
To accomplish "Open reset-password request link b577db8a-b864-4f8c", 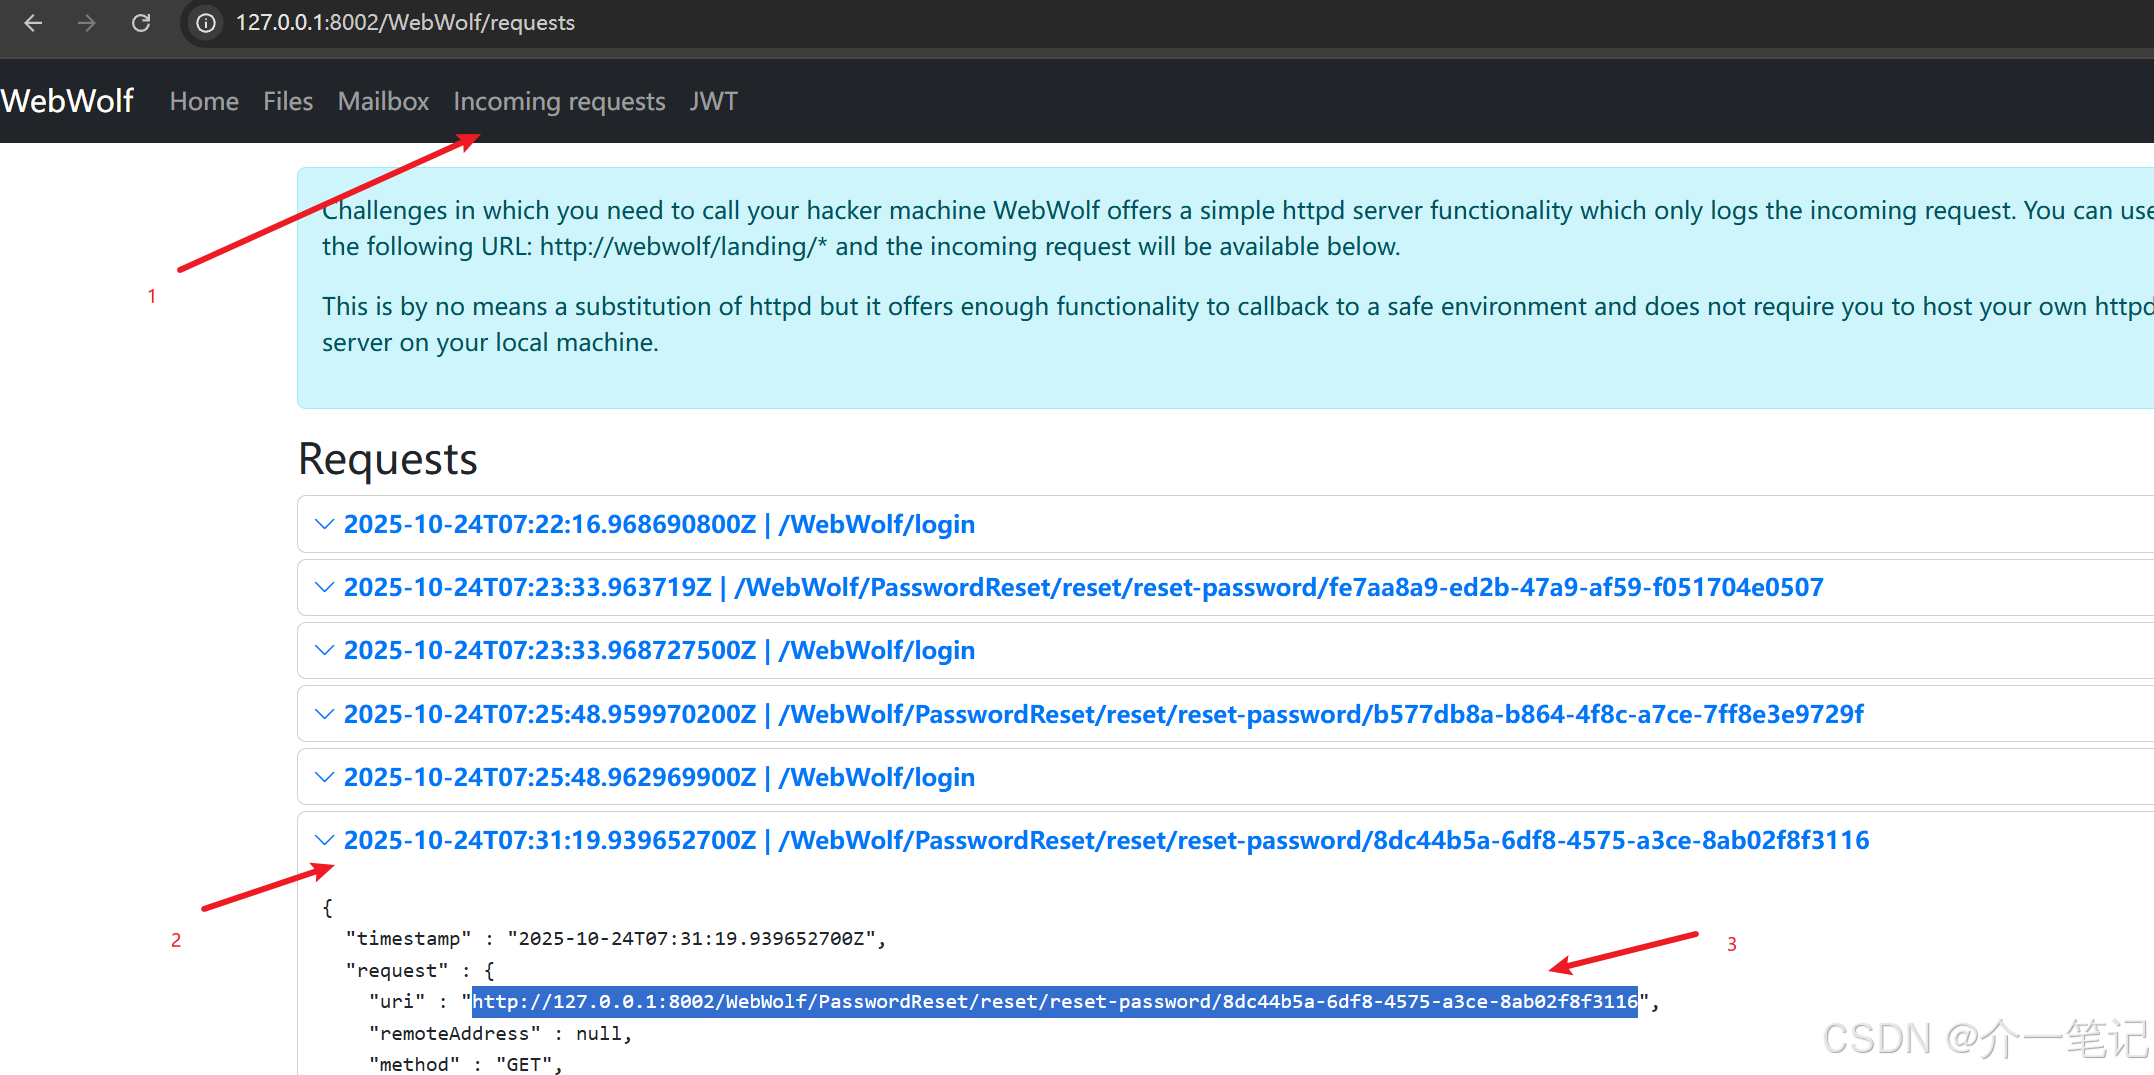I will click(1104, 714).
